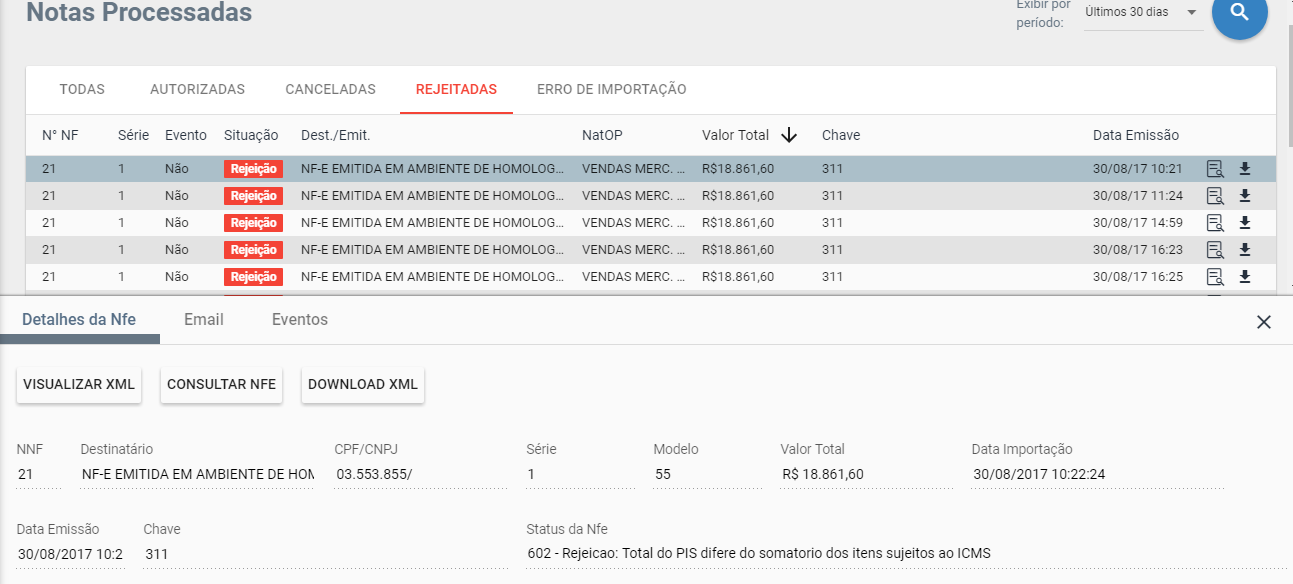Click the Status da Nfe field
1293x584 pixels.
tap(758, 553)
